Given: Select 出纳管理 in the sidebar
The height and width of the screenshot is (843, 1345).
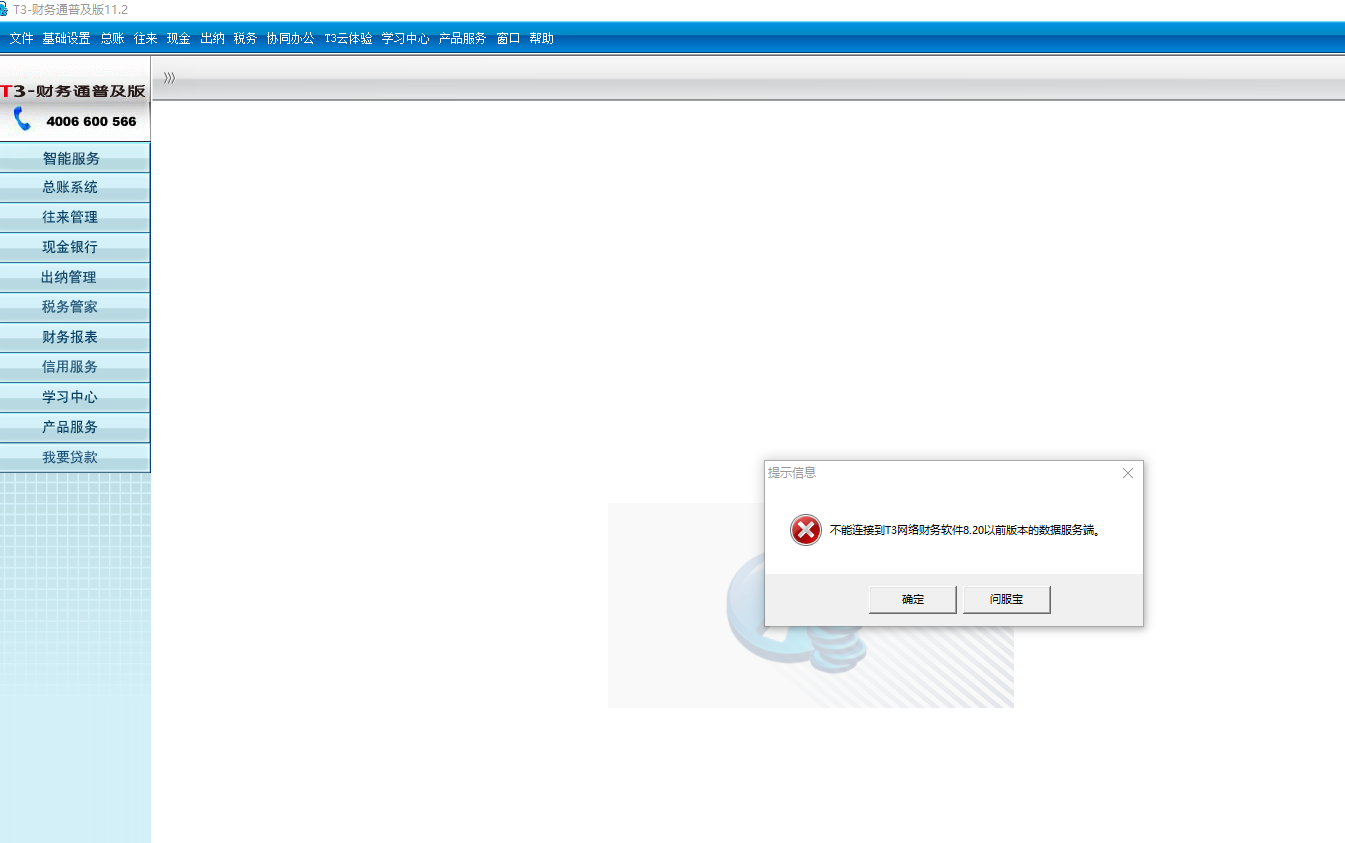Looking at the screenshot, I should [75, 277].
